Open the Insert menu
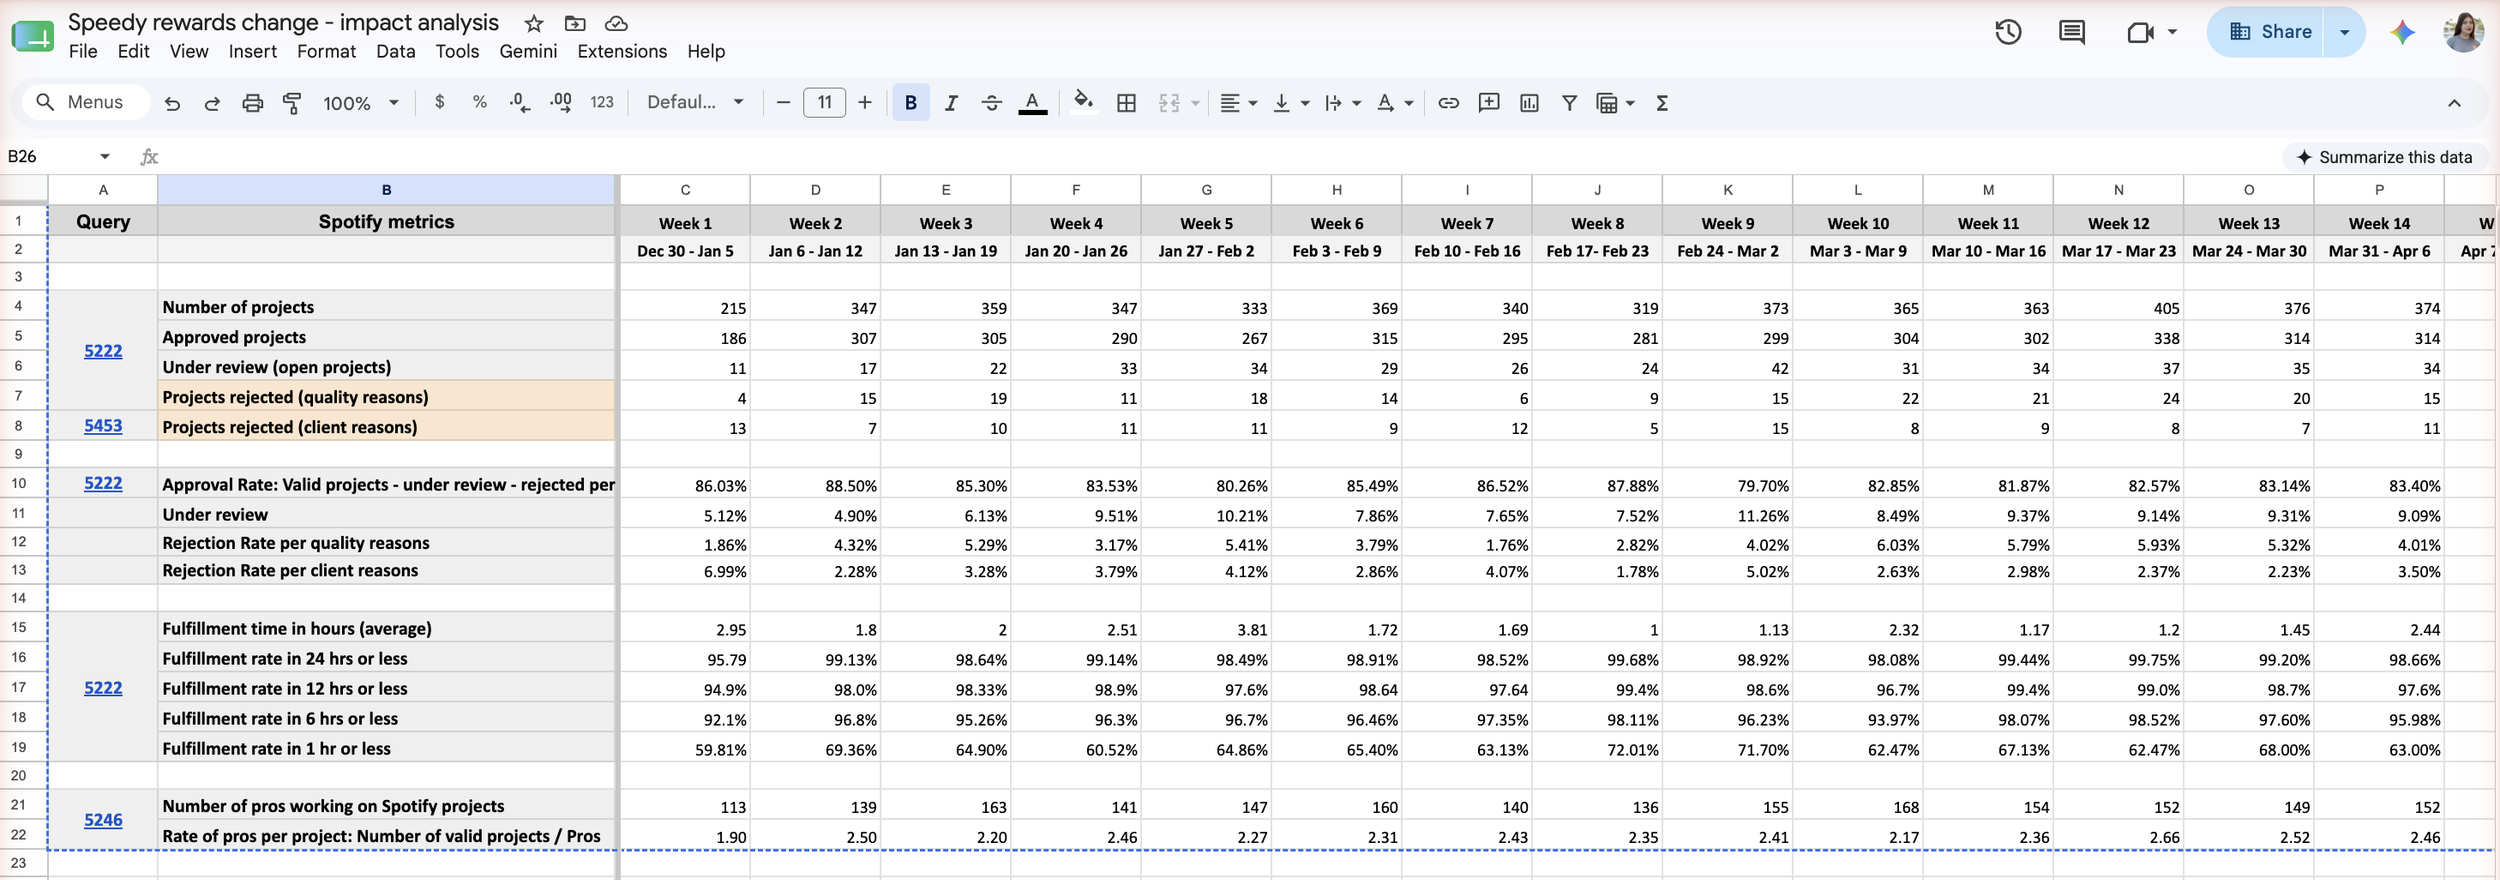Image resolution: width=2500 pixels, height=880 pixels. (x=252, y=52)
